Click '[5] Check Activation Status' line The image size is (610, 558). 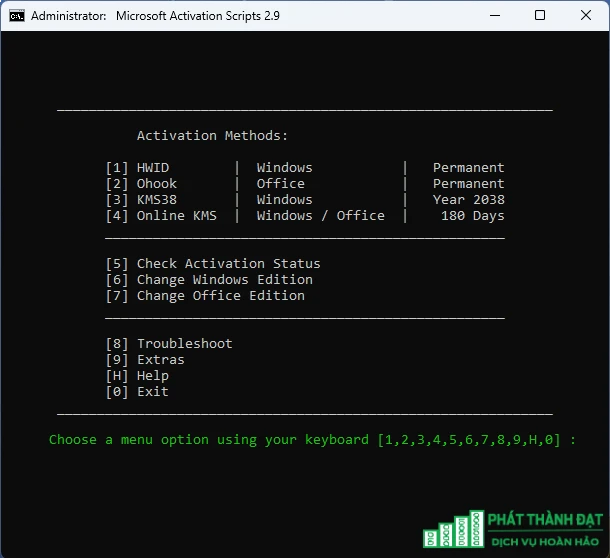[213, 264]
